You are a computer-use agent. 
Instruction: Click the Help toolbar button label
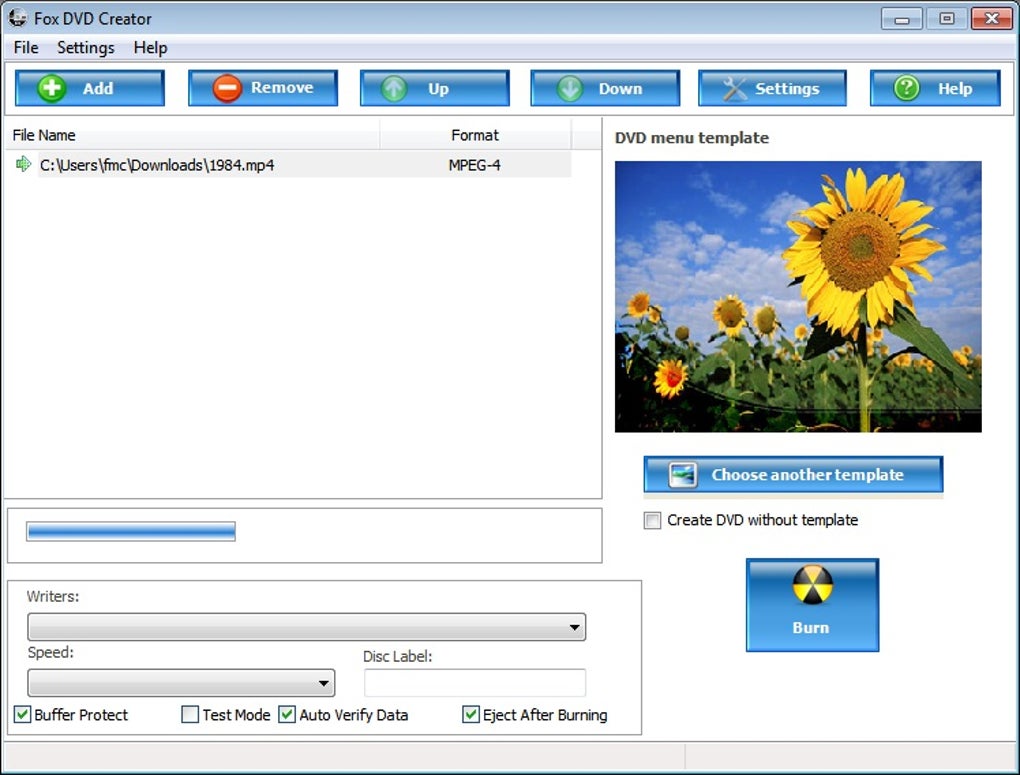(955, 89)
